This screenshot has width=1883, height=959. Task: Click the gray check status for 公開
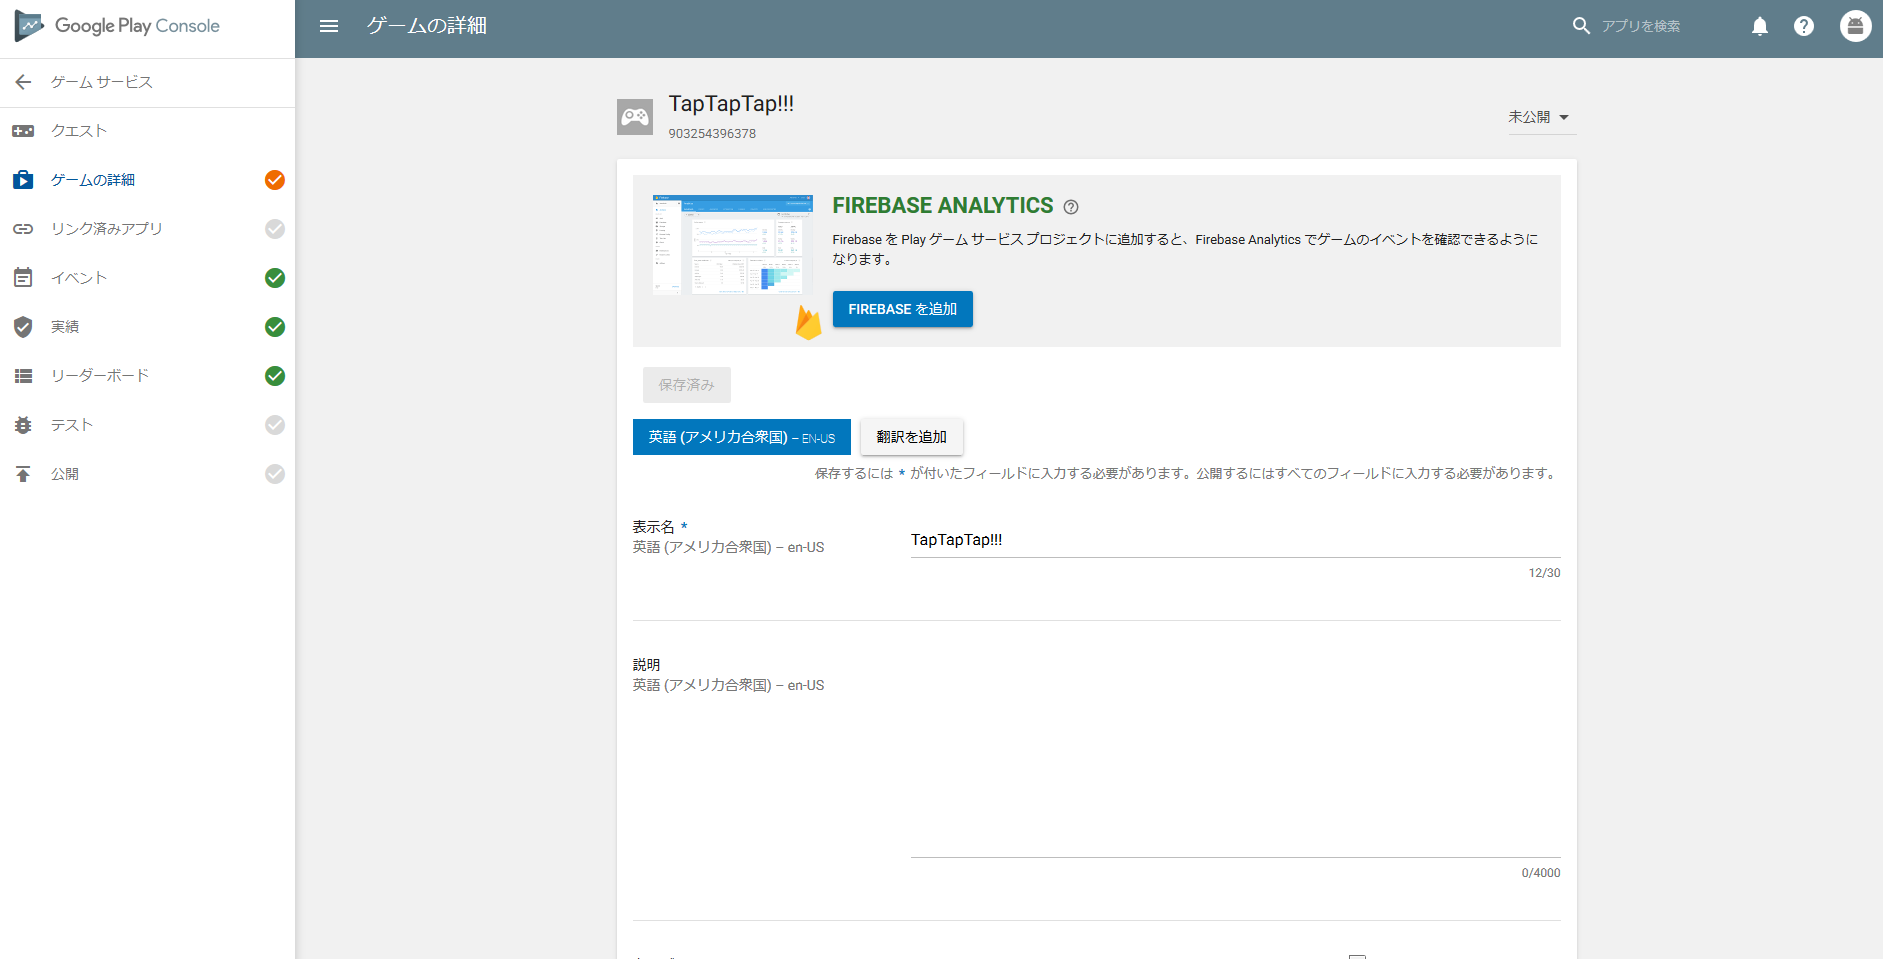pyautogui.click(x=275, y=474)
